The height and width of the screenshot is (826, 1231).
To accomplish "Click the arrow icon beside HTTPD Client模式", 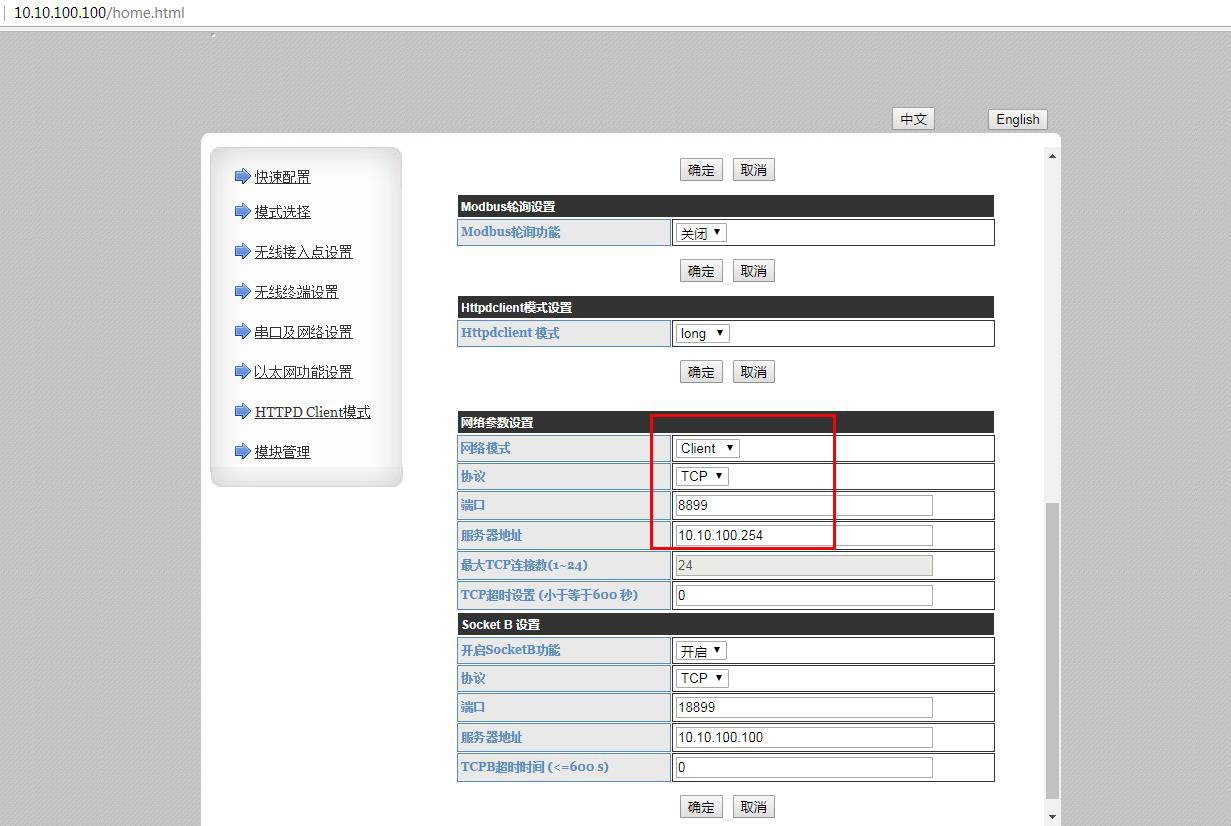I will click(x=242, y=412).
